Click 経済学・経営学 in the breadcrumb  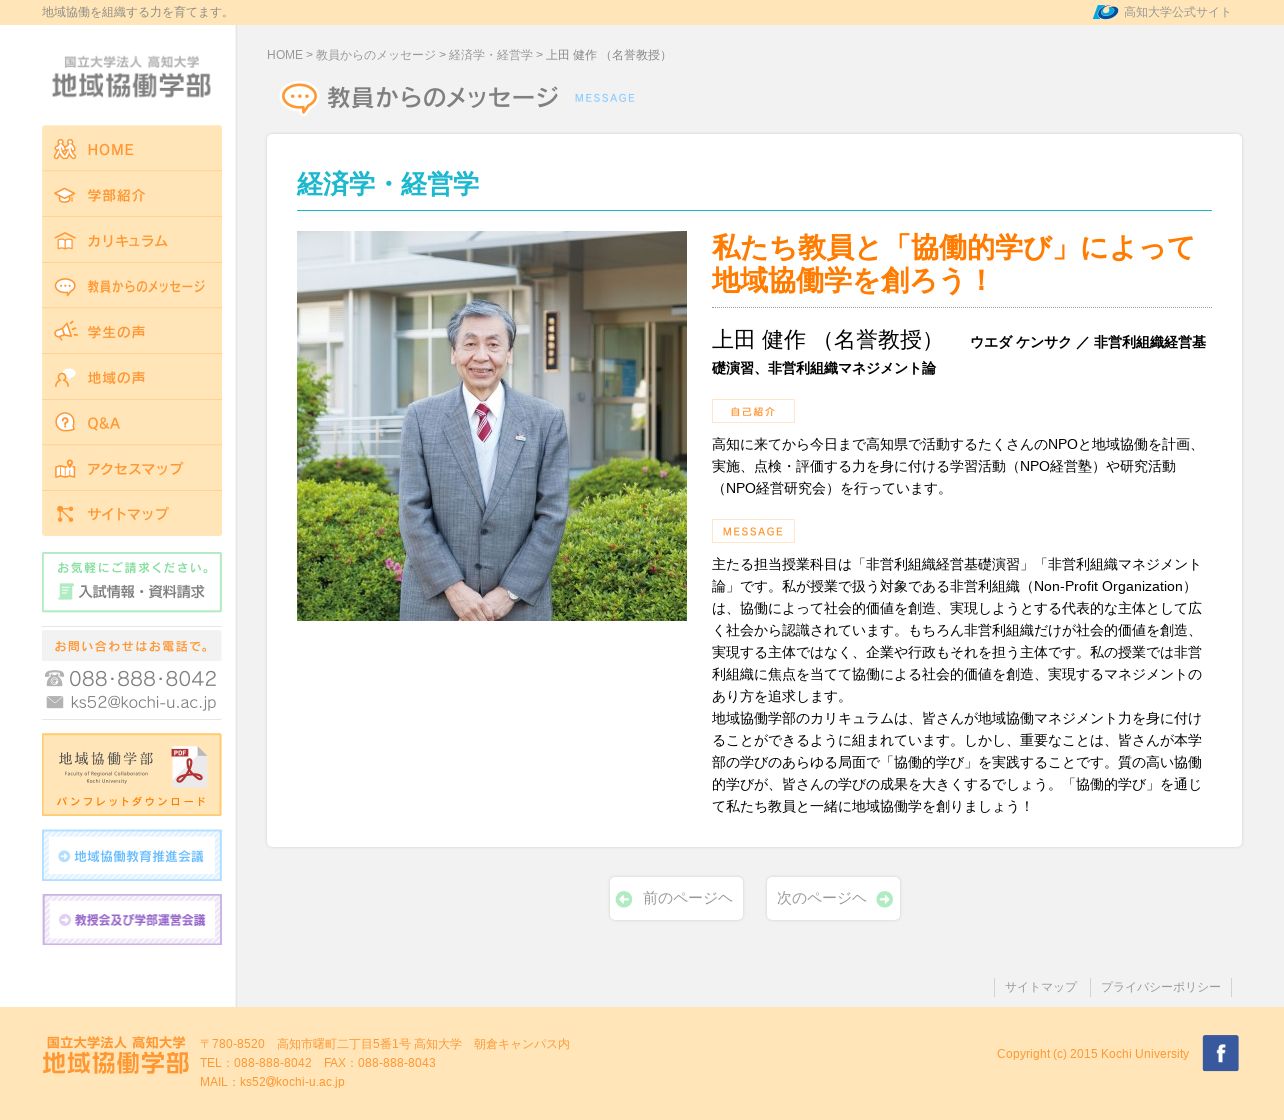coord(491,55)
